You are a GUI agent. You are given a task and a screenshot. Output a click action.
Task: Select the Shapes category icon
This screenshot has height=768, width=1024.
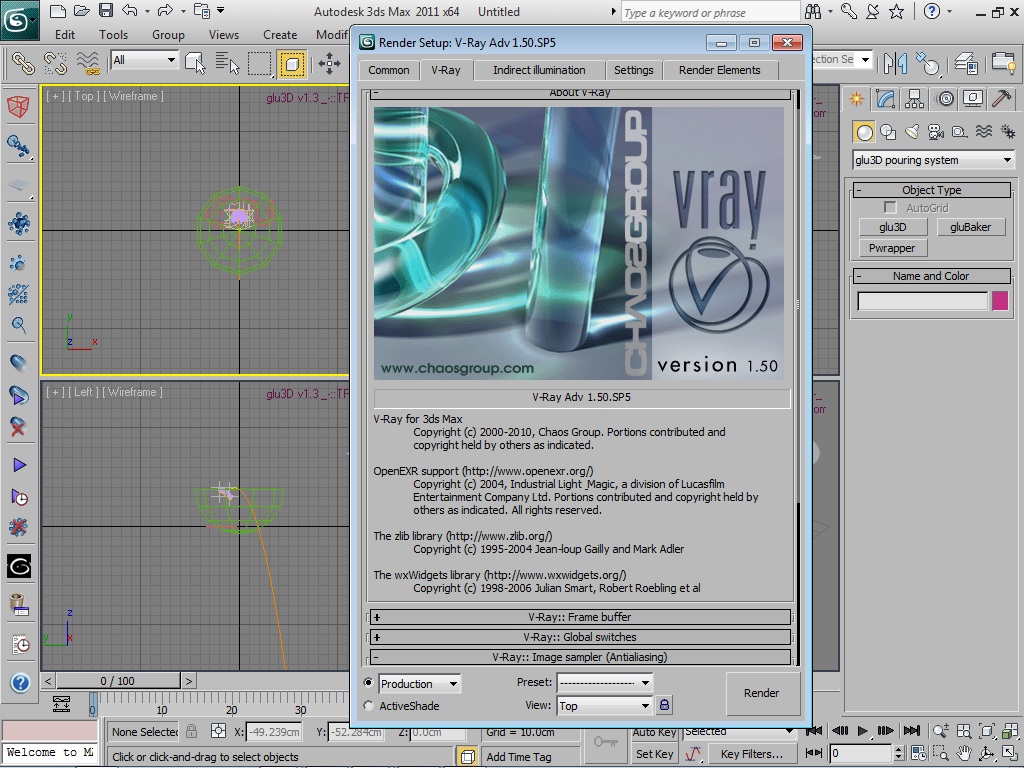[888, 132]
